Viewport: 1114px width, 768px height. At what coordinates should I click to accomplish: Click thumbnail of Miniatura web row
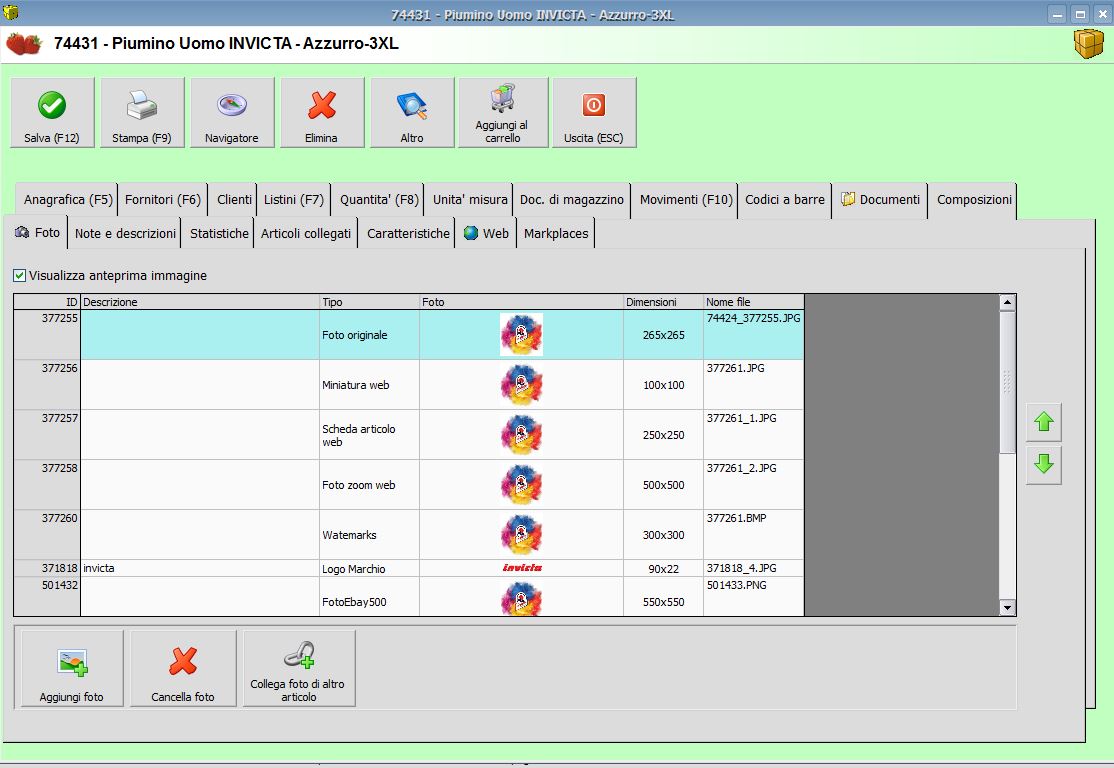click(521, 384)
